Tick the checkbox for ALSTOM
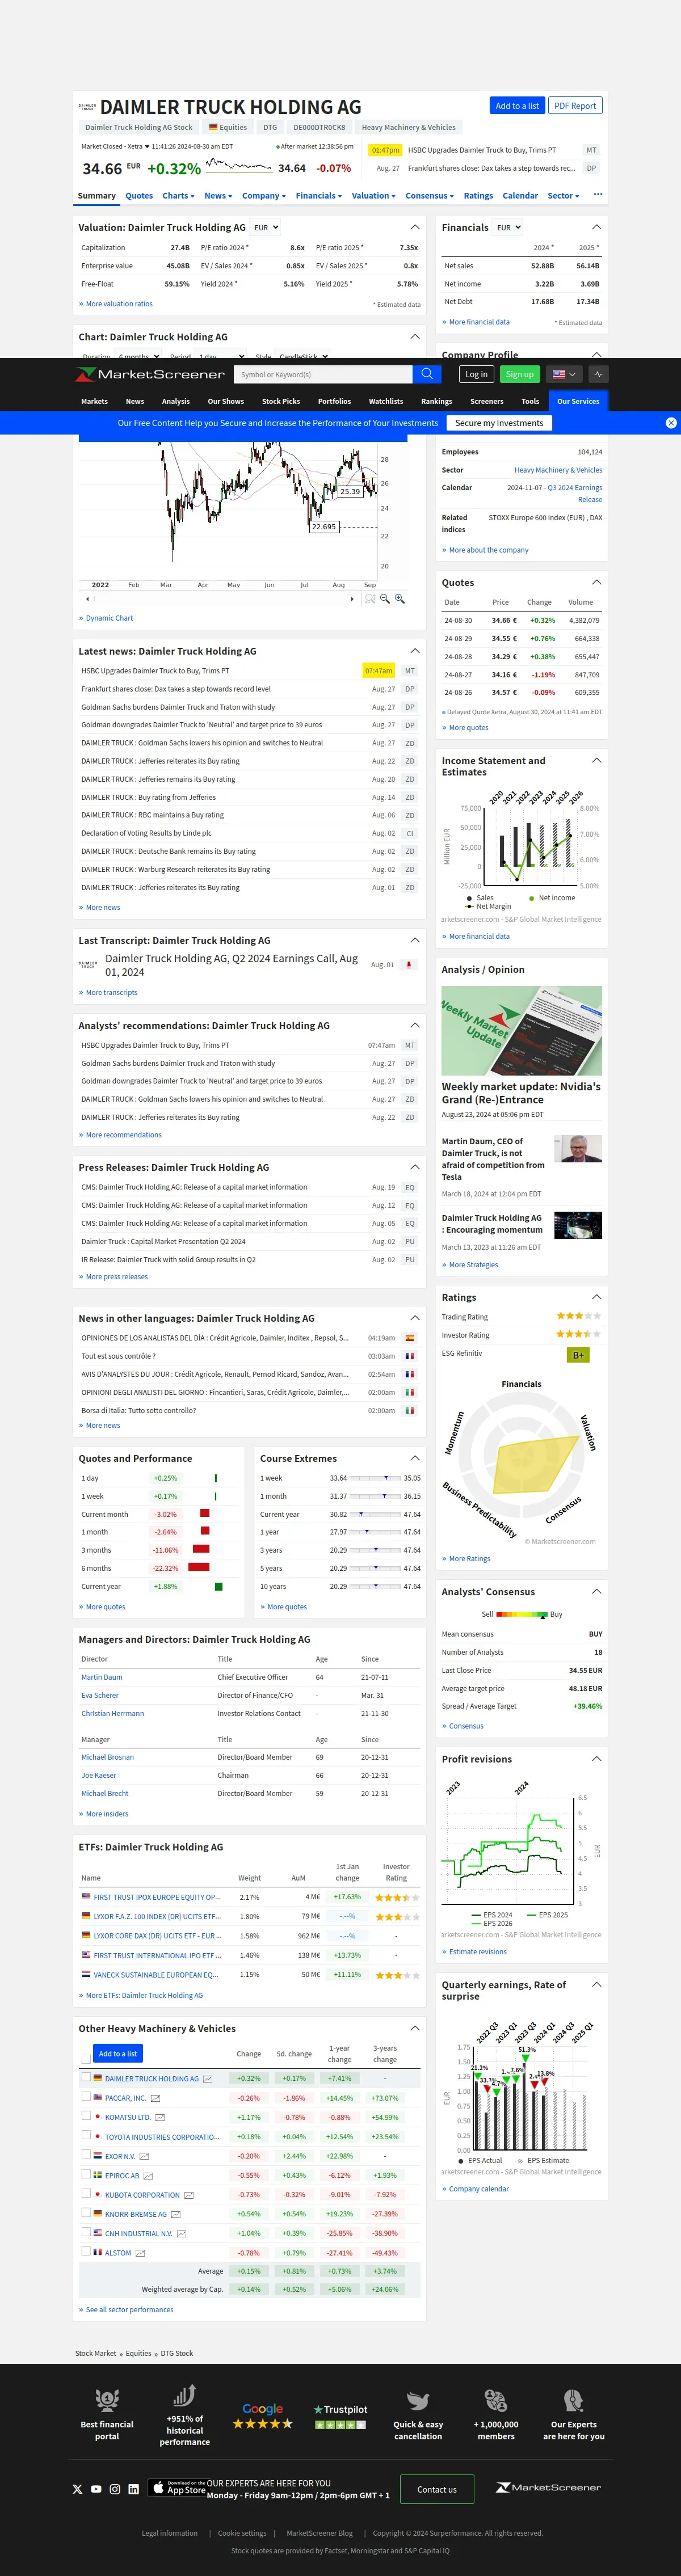681x2576 pixels. tap(86, 2251)
